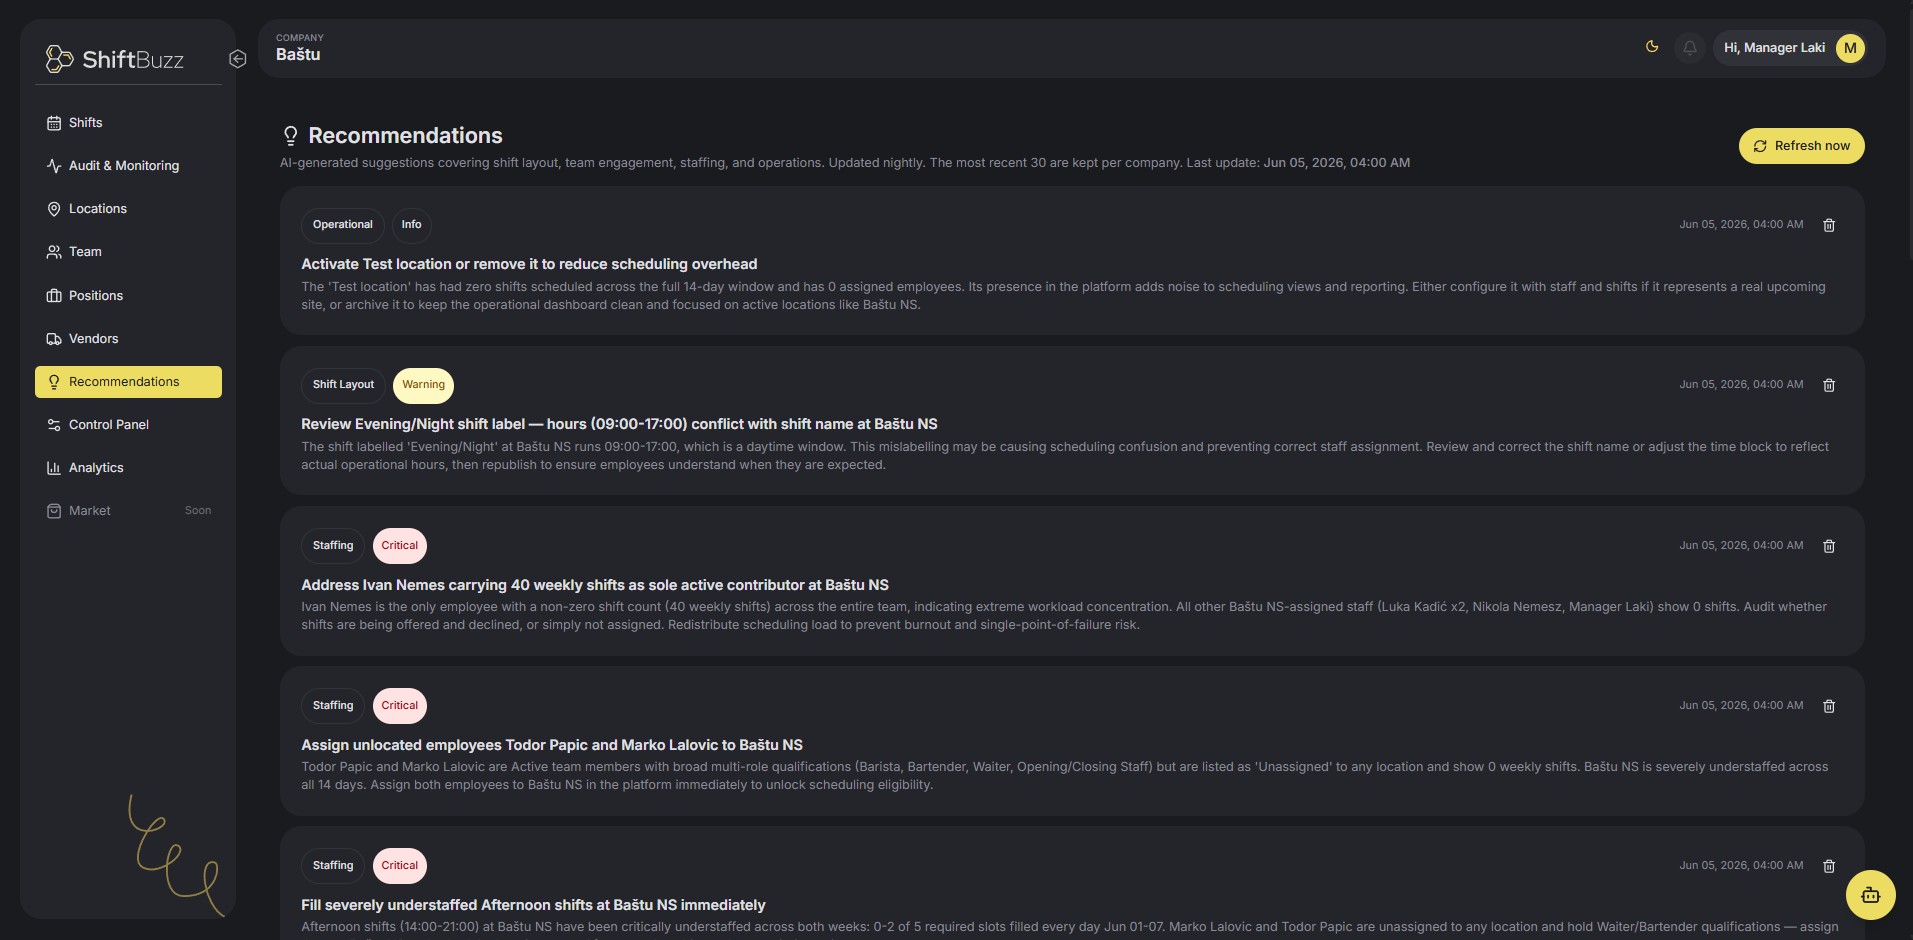Click the COMPANY label above Baštu
The image size is (1913, 940).
pyautogui.click(x=300, y=38)
